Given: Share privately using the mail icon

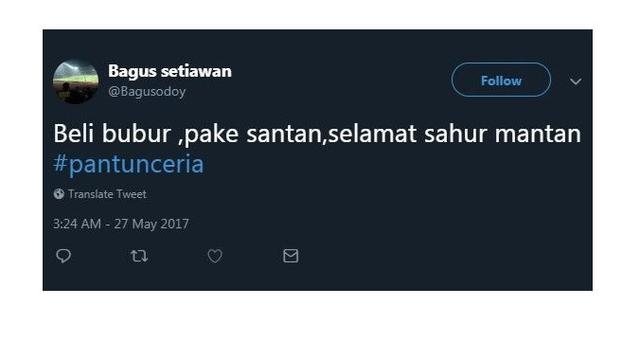Looking at the screenshot, I should [x=291, y=256].
